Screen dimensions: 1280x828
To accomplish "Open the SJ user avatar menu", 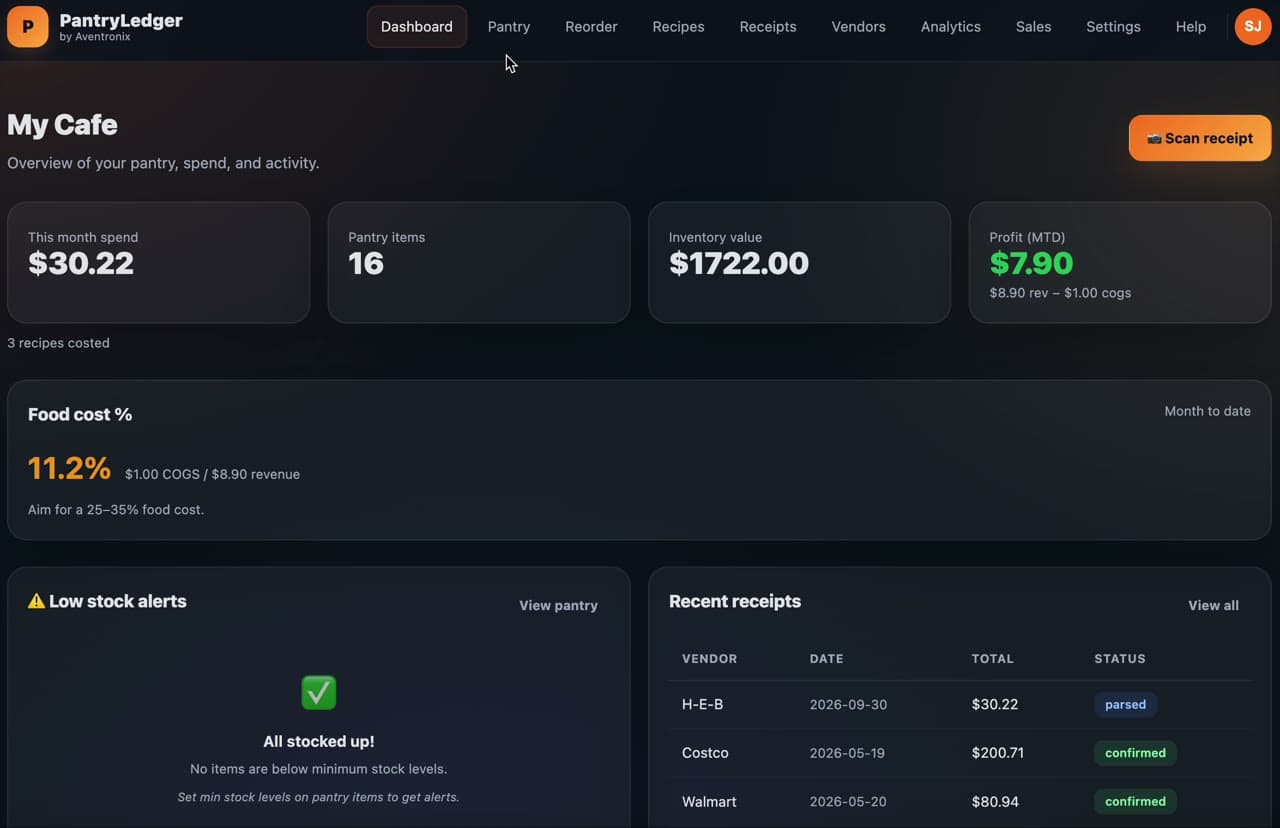I will point(1253,27).
